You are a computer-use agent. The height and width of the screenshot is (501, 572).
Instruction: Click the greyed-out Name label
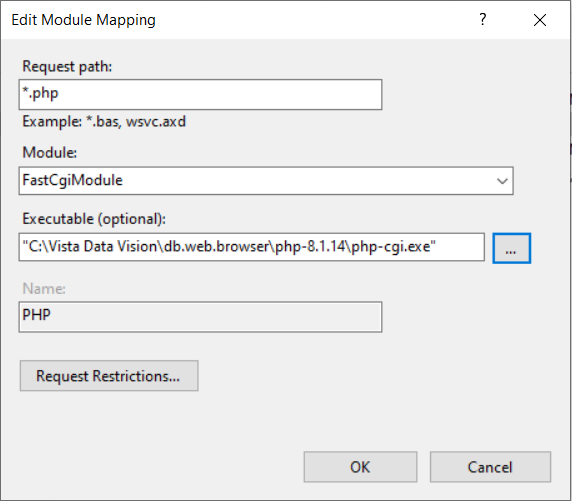44,289
